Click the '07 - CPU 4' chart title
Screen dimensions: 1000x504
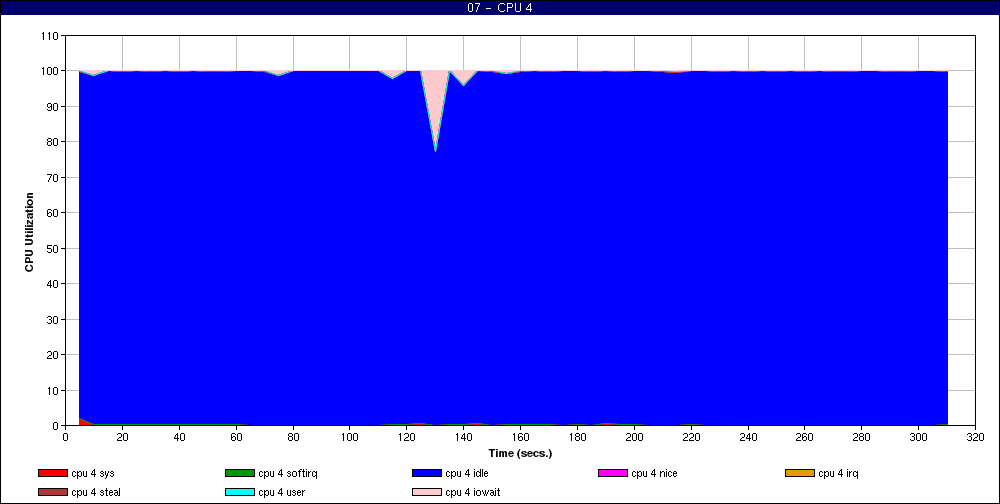[500, 8]
